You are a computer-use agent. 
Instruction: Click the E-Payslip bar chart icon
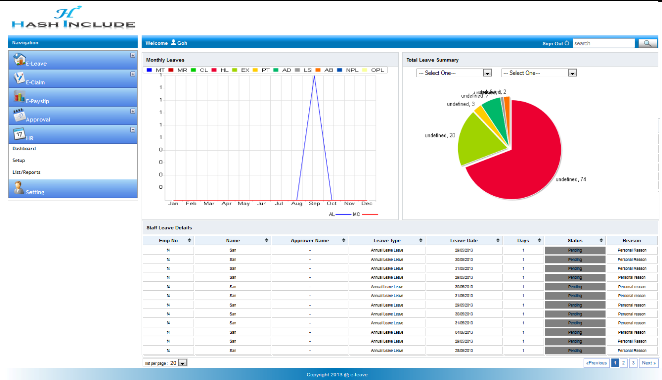coord(19,96)
